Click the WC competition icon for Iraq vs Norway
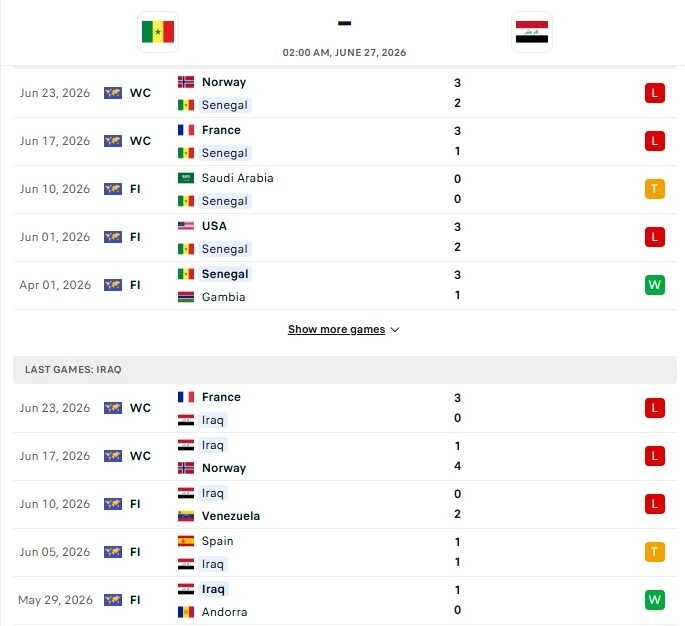 [113, 456]
